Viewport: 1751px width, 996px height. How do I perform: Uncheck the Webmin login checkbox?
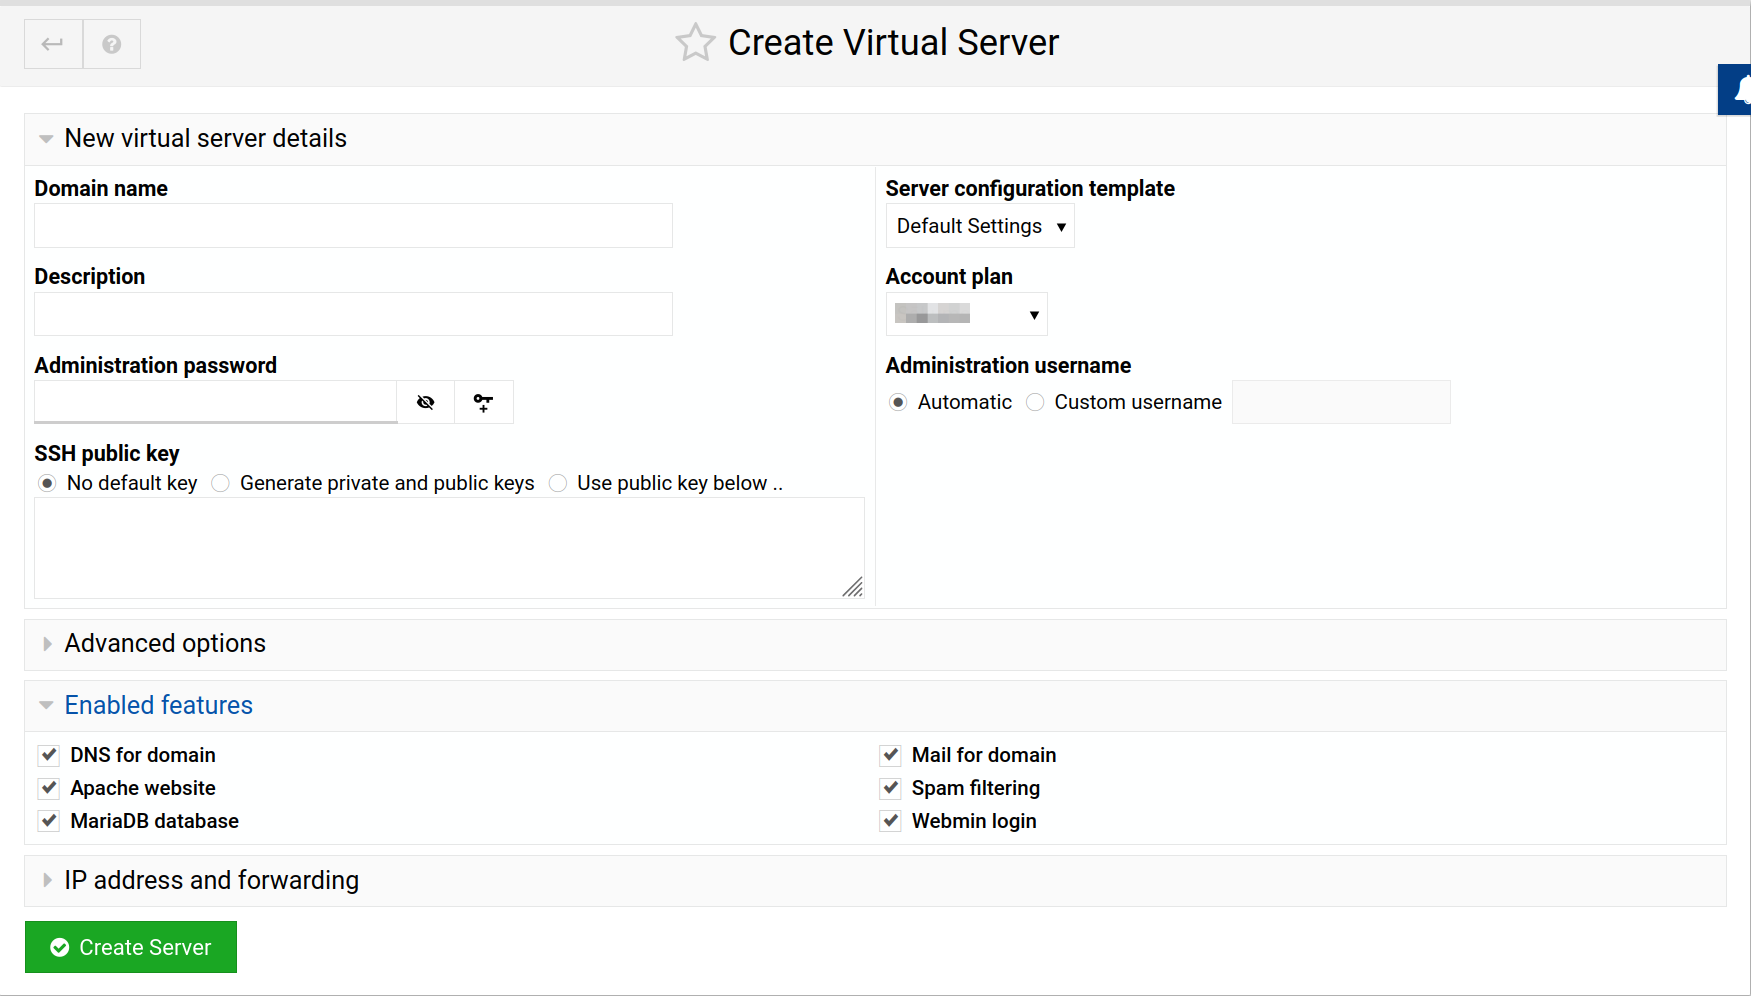point(891,821)
